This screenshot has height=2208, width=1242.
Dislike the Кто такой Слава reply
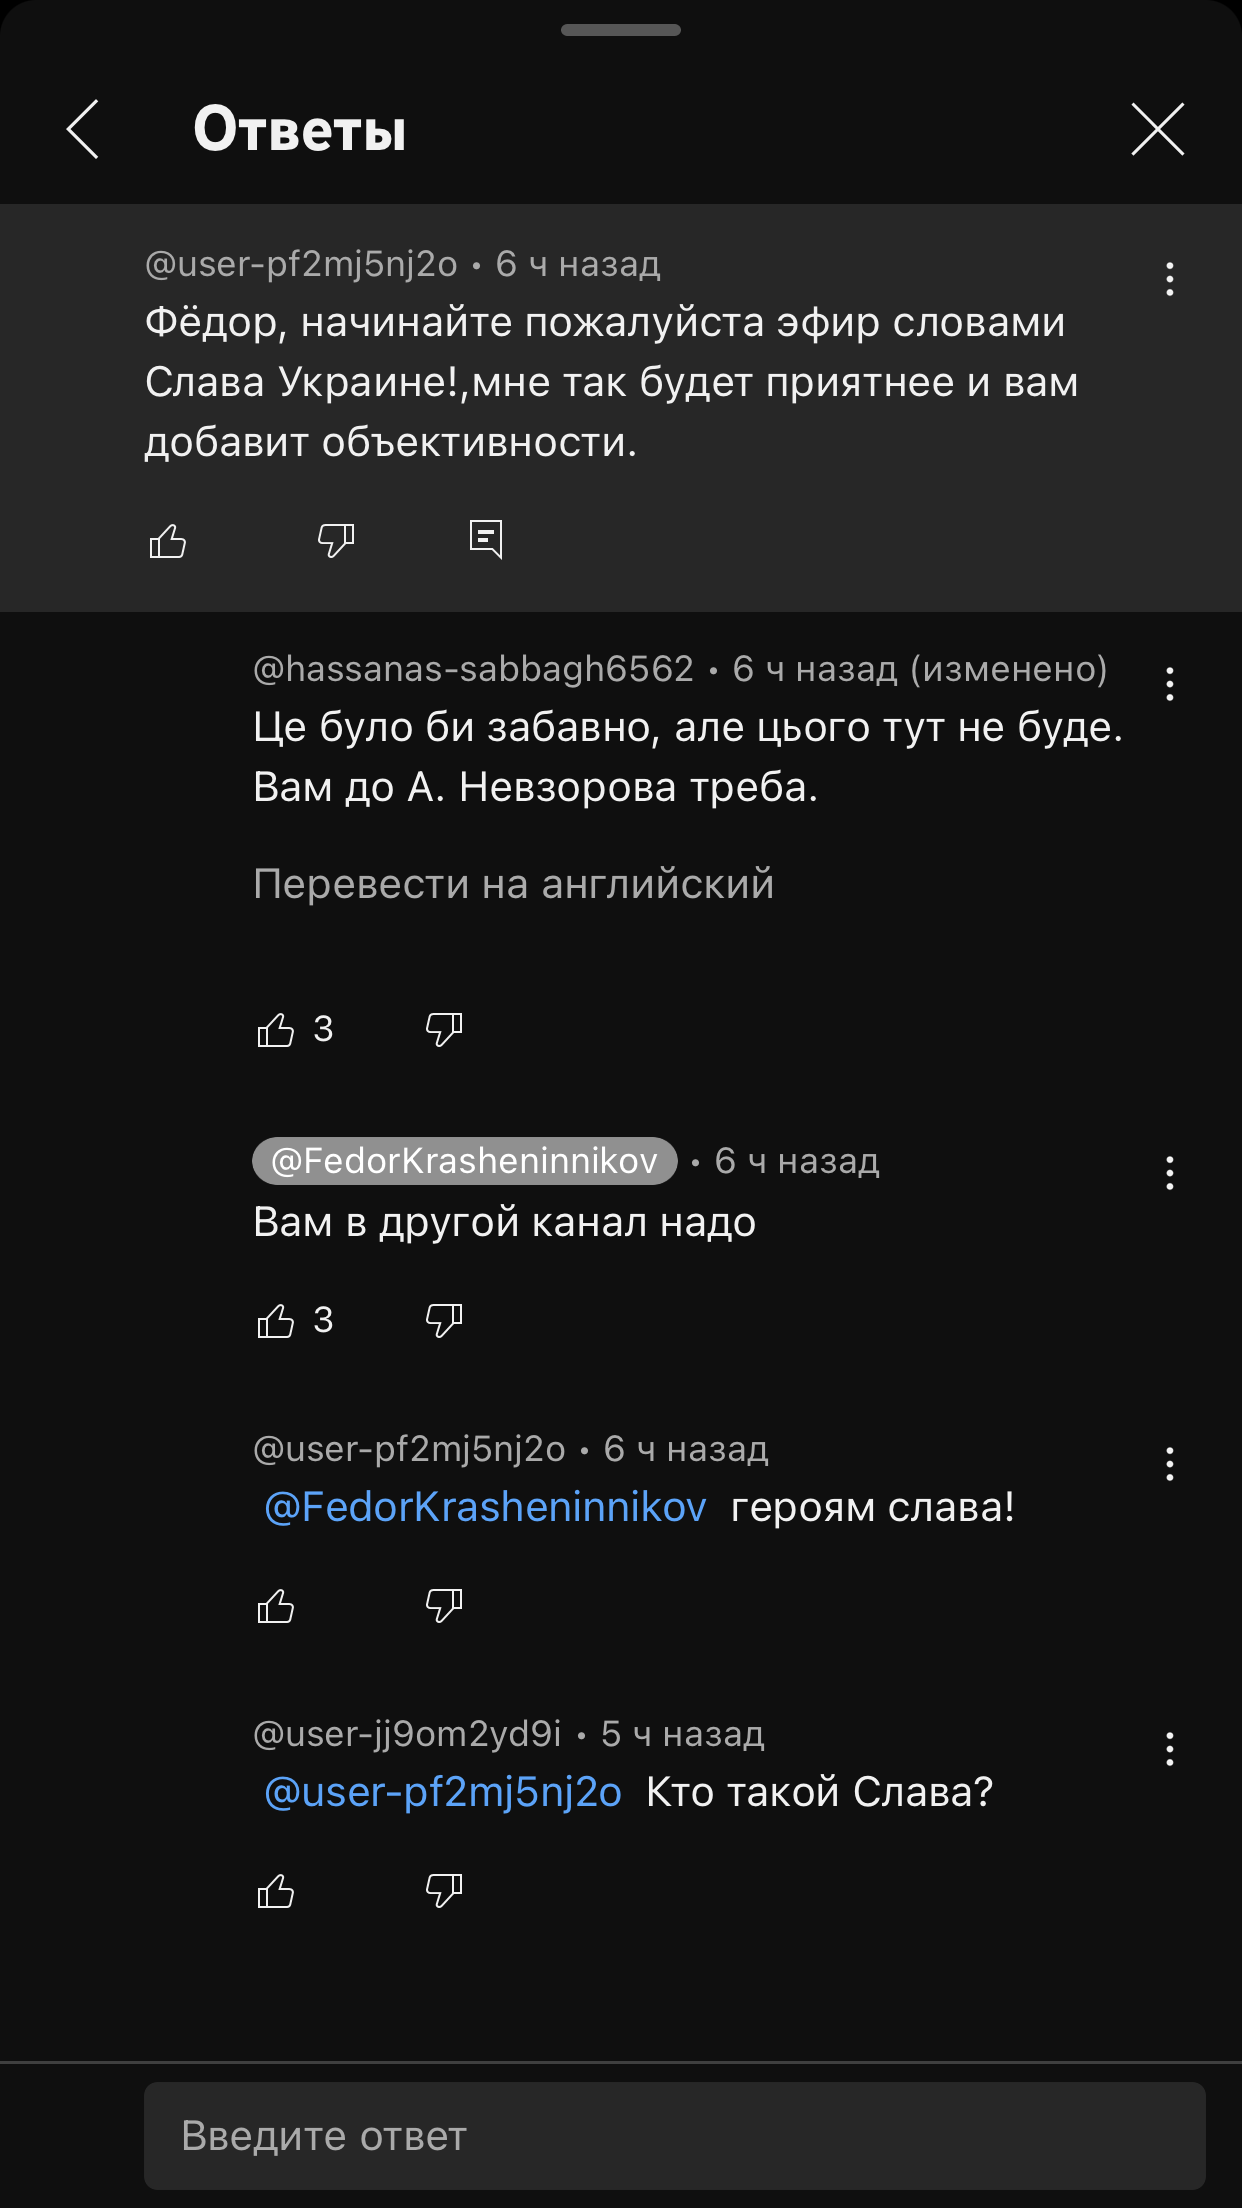(x=444, y=1891)
